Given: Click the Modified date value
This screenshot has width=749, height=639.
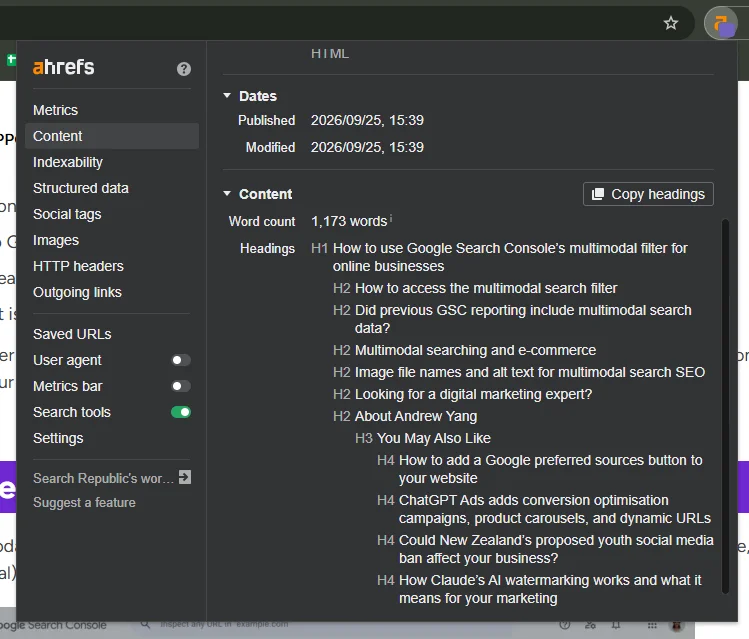Looking at the screenshot, I should (367, 147).
